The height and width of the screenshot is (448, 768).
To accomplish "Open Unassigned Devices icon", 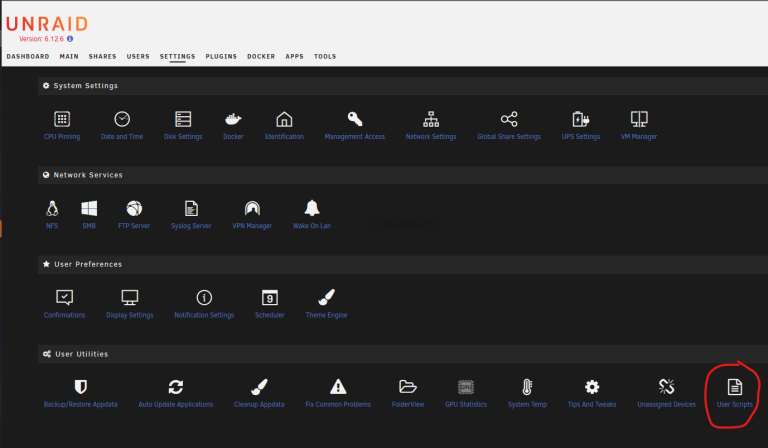I will click(x=666, y=387).
